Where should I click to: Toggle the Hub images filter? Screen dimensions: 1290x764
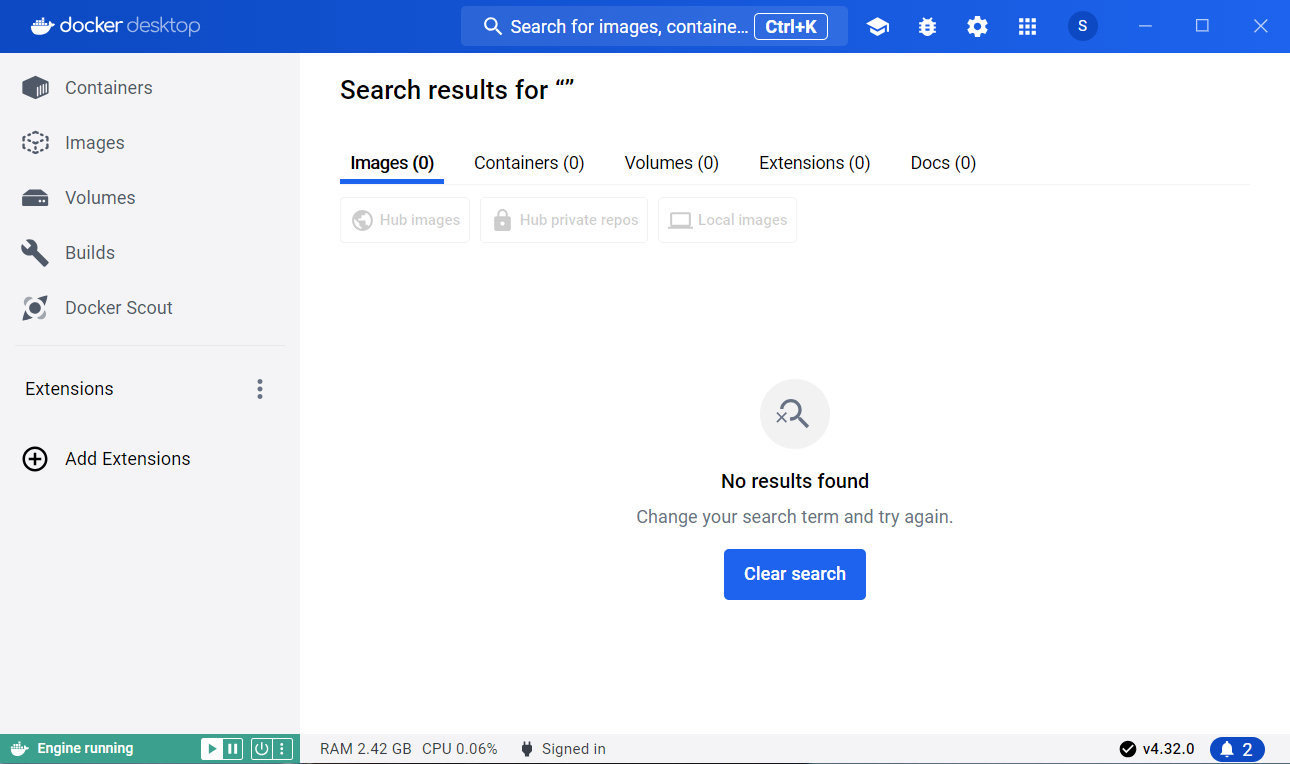[x=405, y=220]
